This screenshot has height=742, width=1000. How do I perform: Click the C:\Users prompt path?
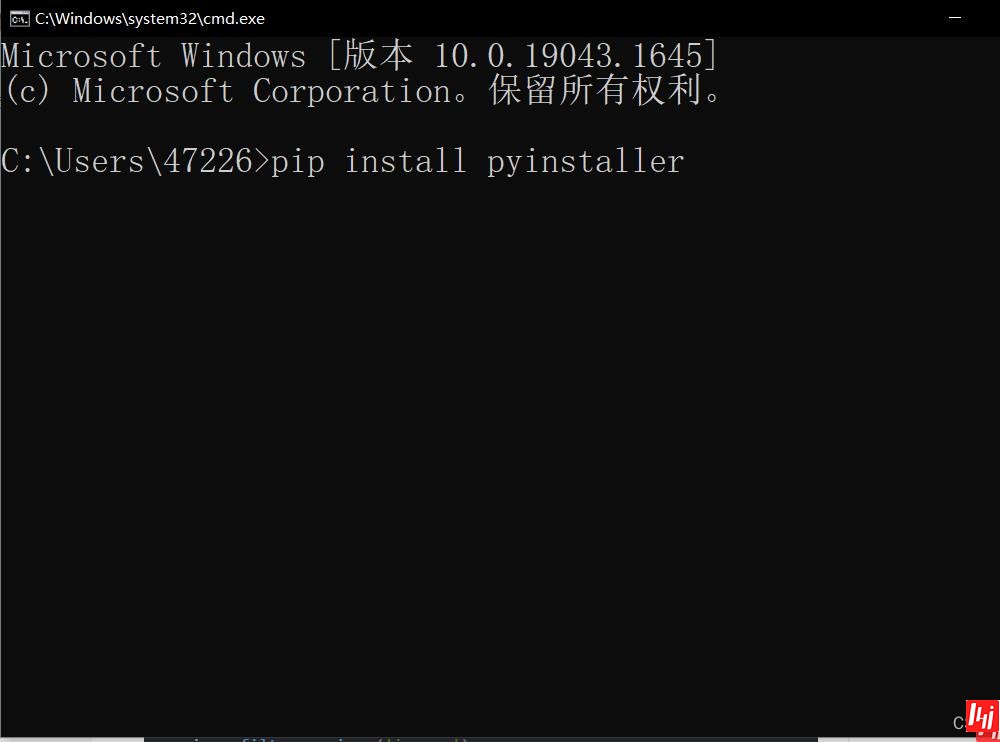pos(73,161)
